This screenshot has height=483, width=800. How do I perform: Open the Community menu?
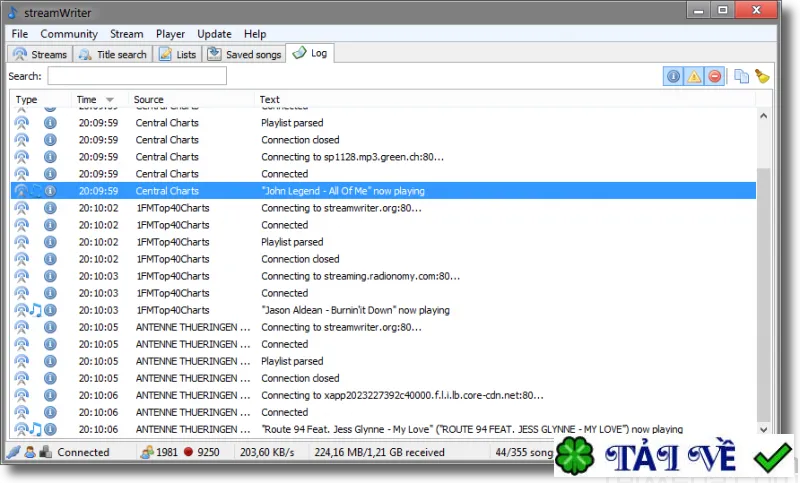[x=69, y=34]
